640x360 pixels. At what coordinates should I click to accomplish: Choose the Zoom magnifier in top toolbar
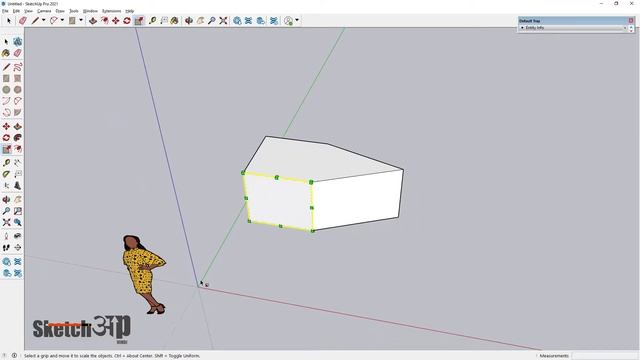coord(211,20)
